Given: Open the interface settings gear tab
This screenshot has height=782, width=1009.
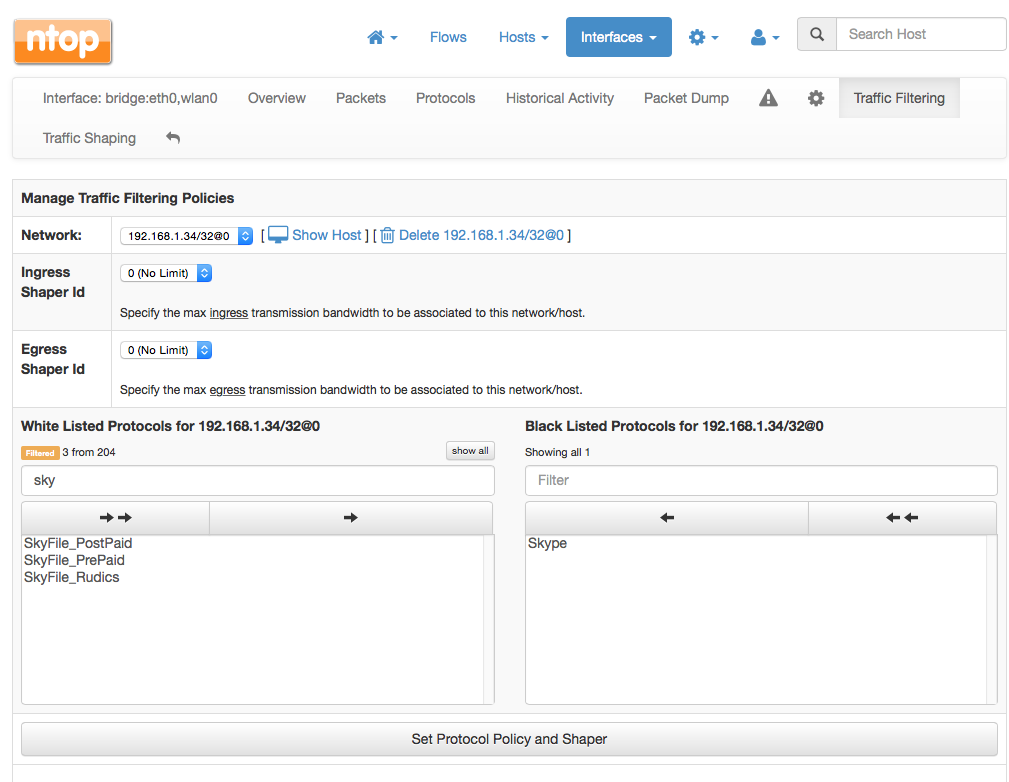Looking at the screenshot, I should [816, 98].
